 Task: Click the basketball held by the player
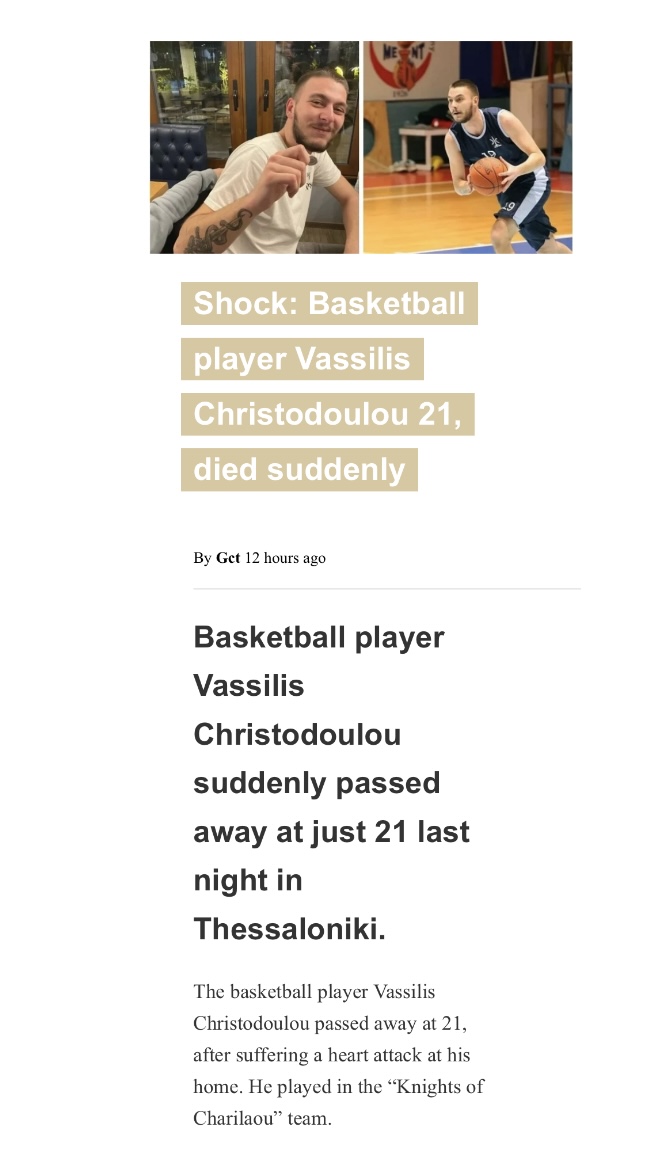487,176
